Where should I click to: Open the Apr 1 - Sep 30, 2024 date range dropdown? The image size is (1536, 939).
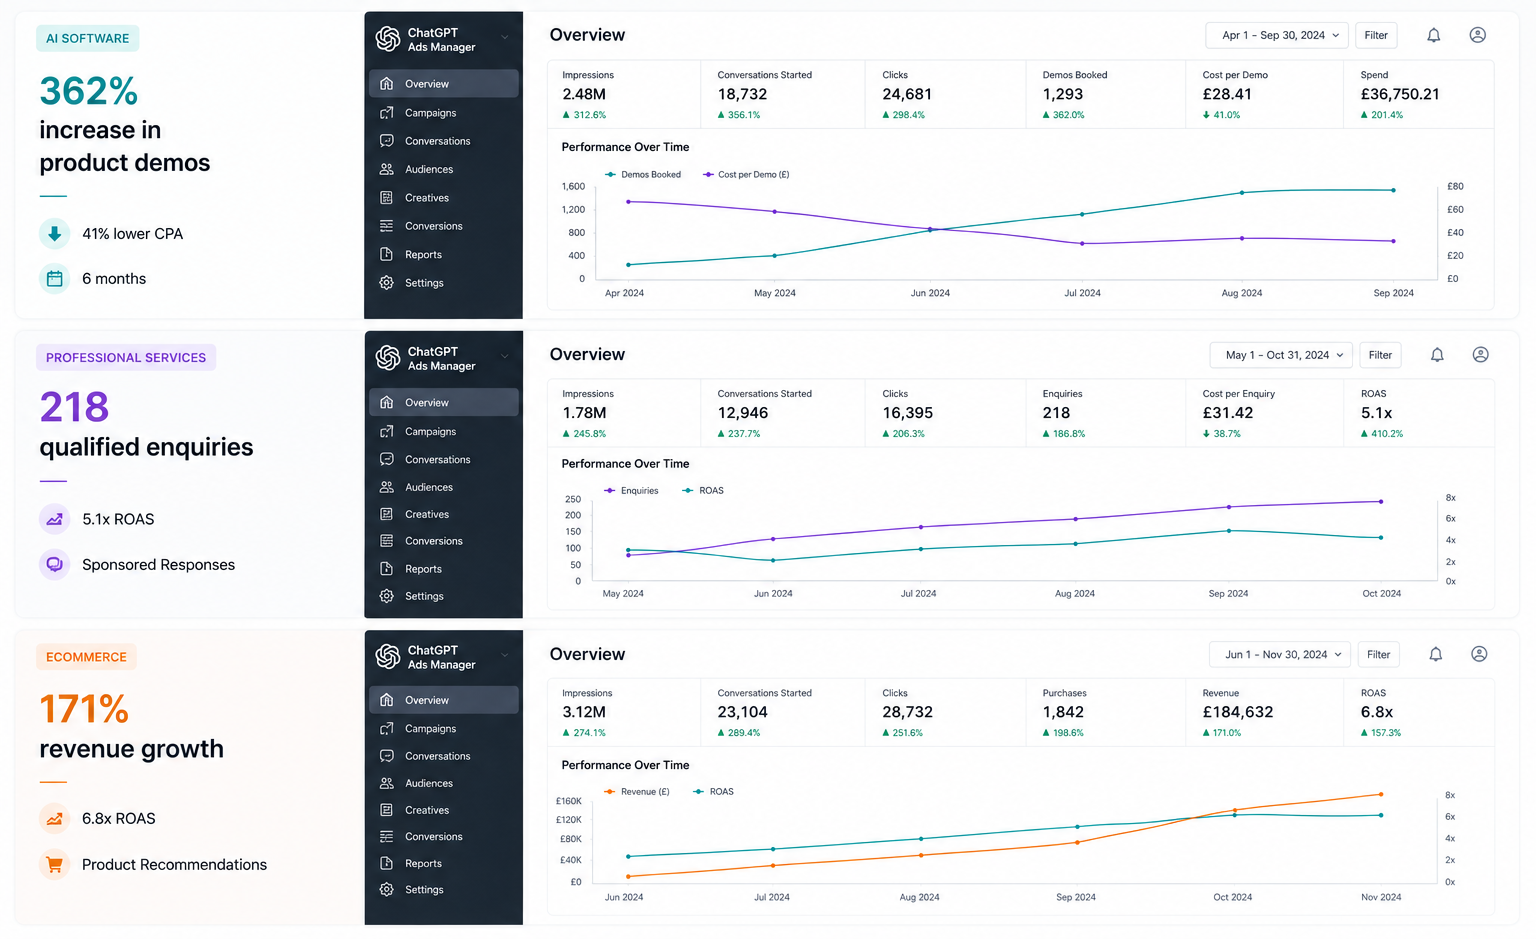1277,35
